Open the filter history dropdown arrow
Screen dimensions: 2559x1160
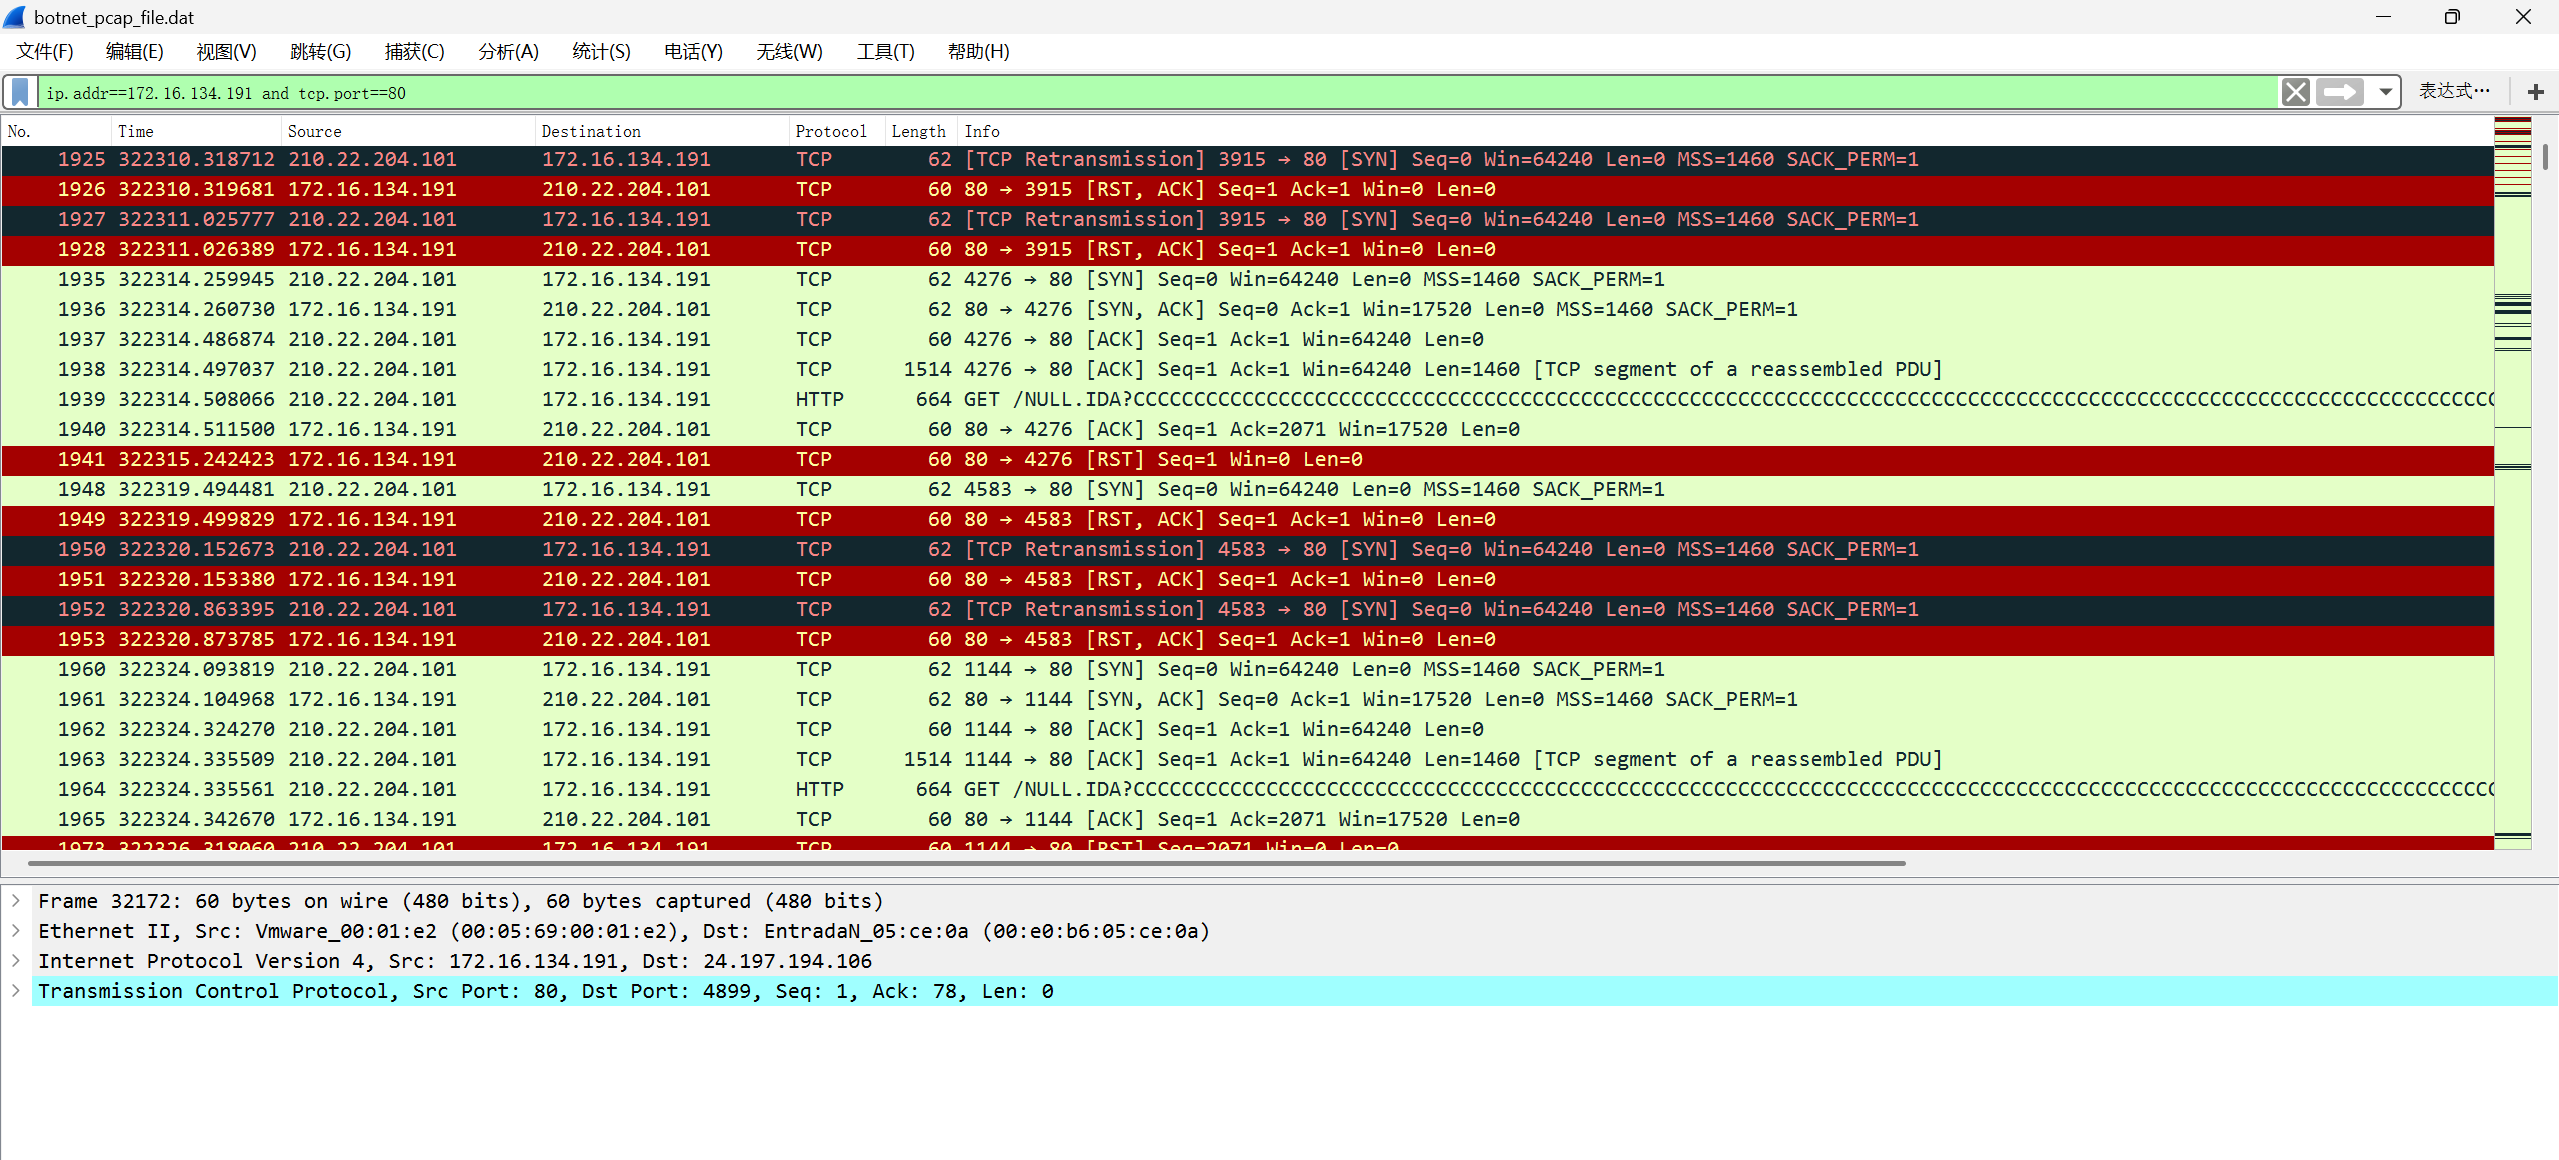(2385, 93)
